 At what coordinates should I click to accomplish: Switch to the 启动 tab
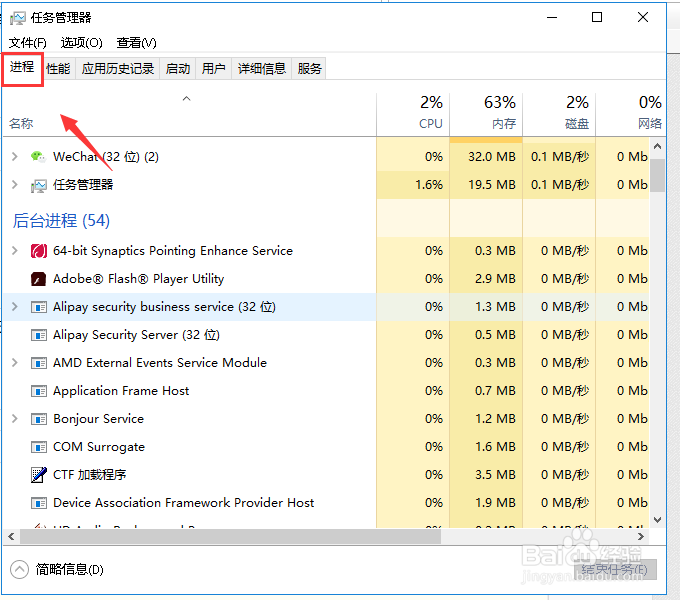point(178,68)
